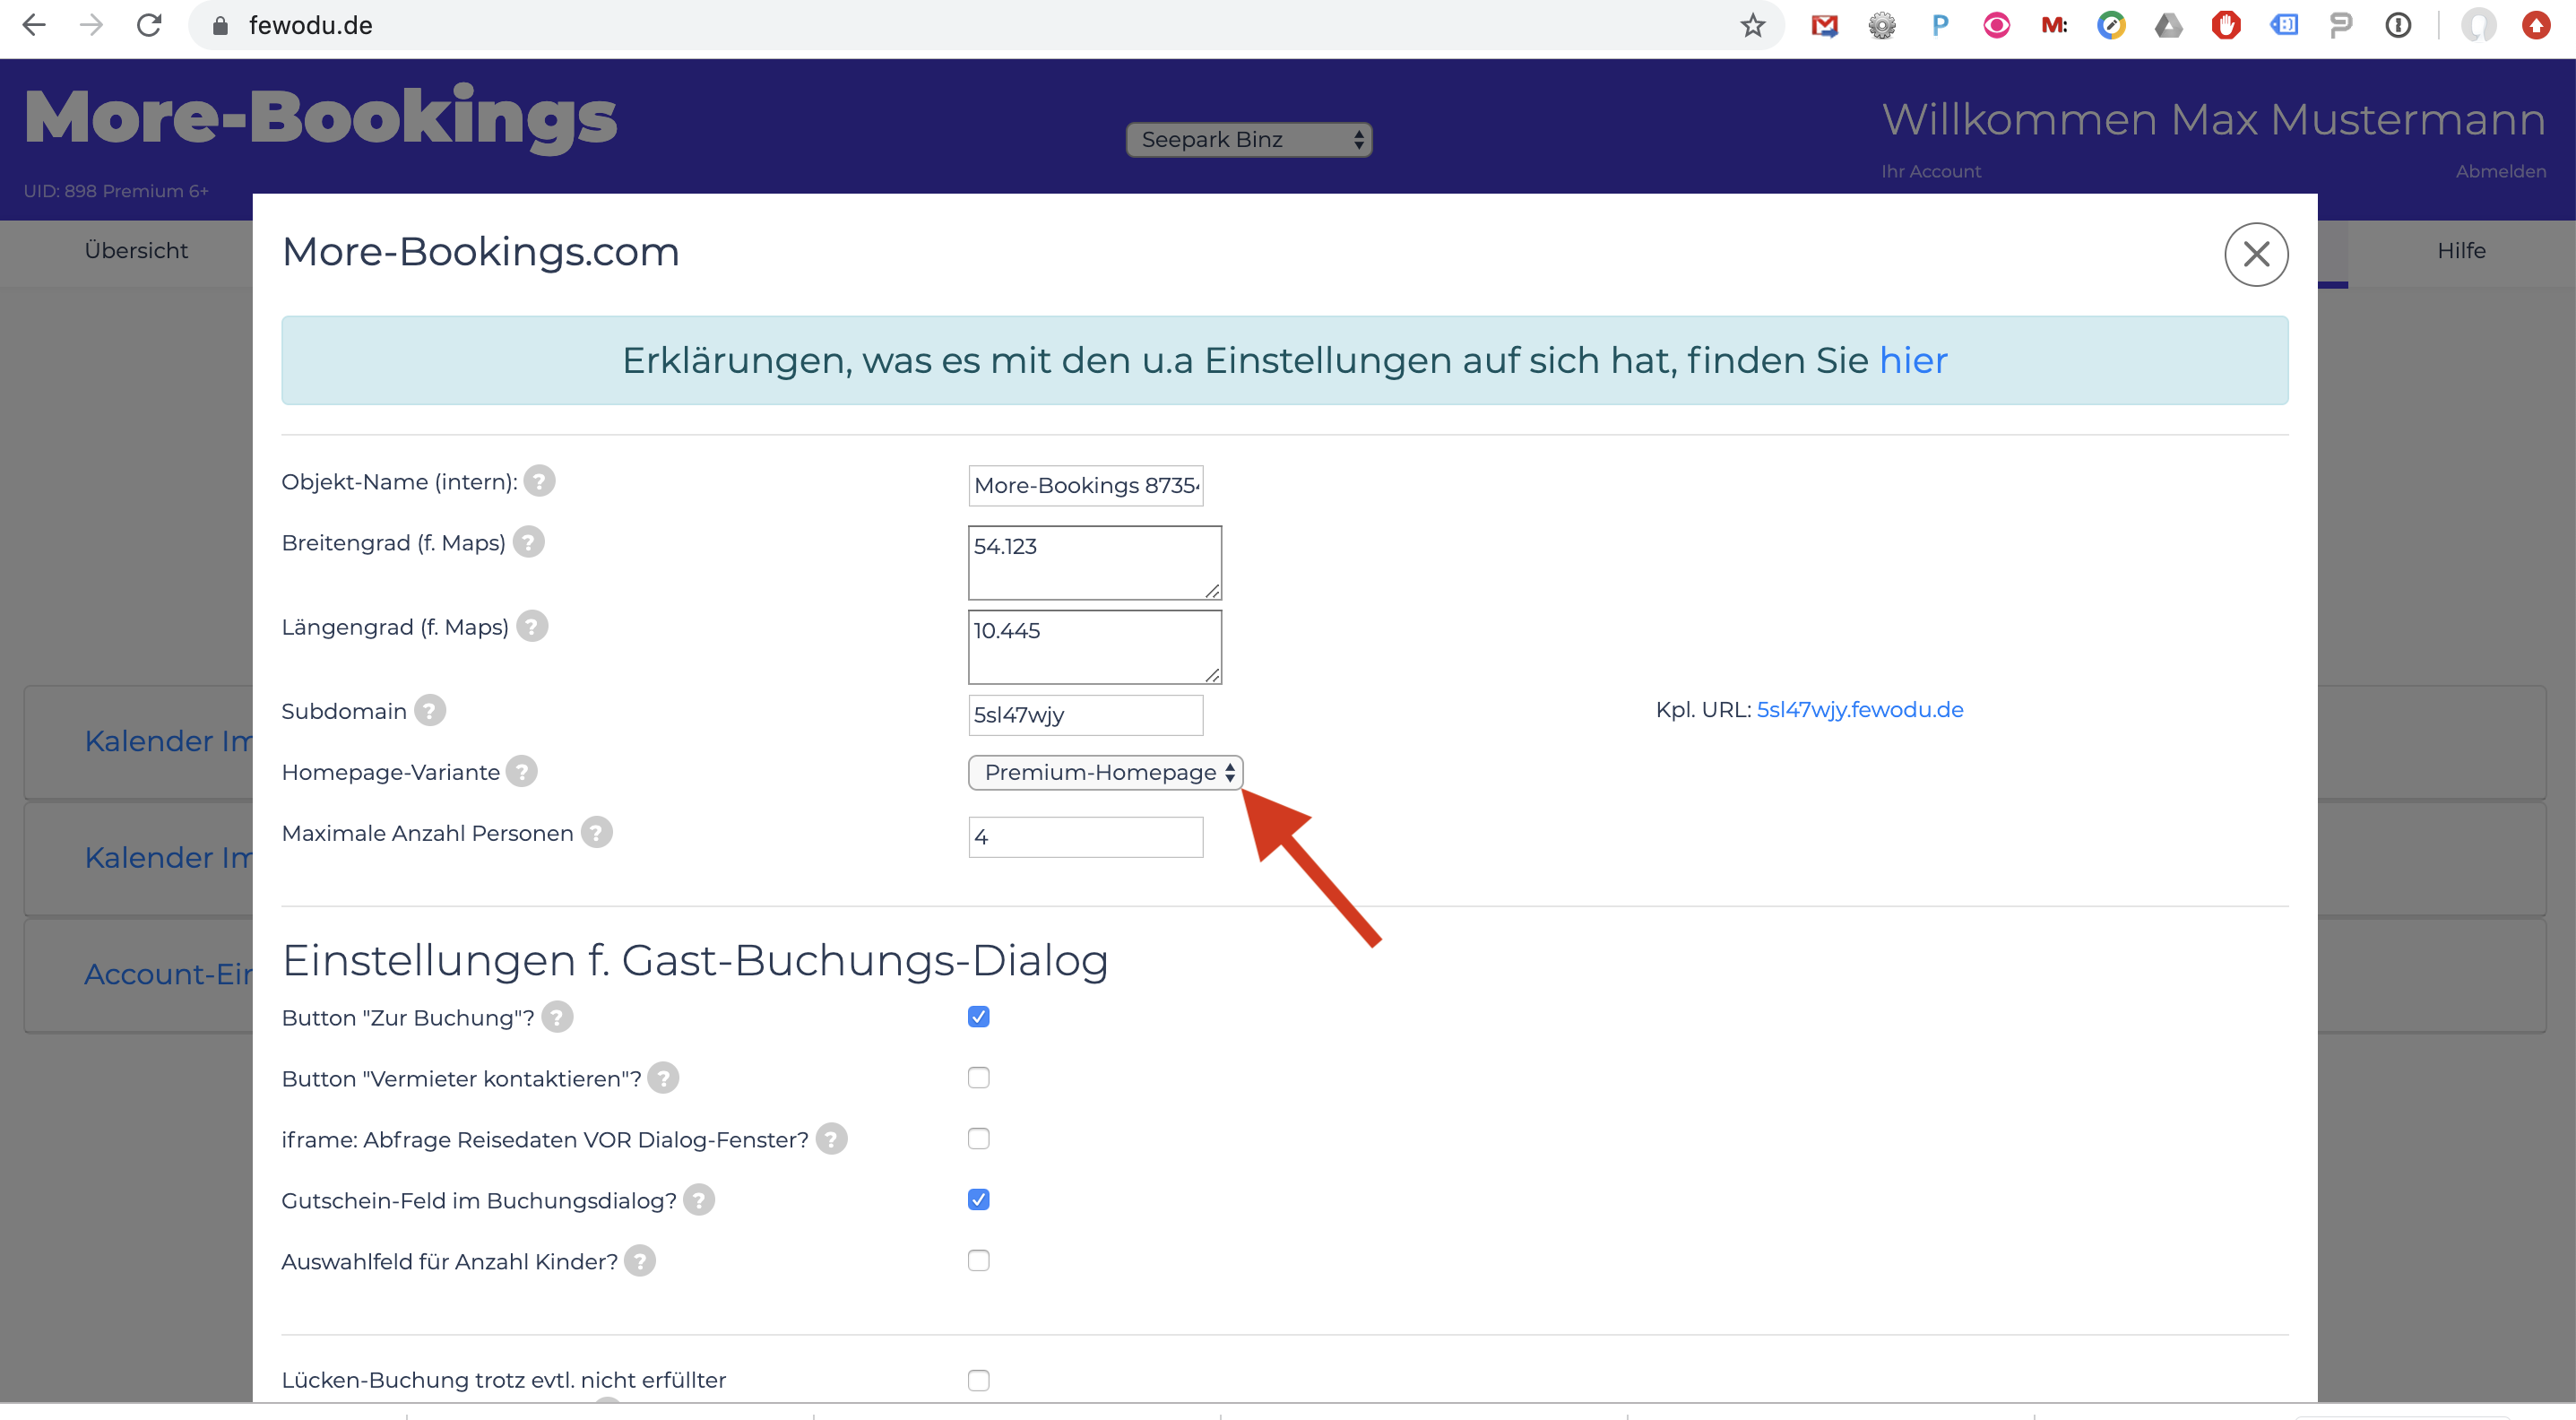Open the Seepark Binz property dropdown
The image size is (2576, 1420).
point(1249,139)
